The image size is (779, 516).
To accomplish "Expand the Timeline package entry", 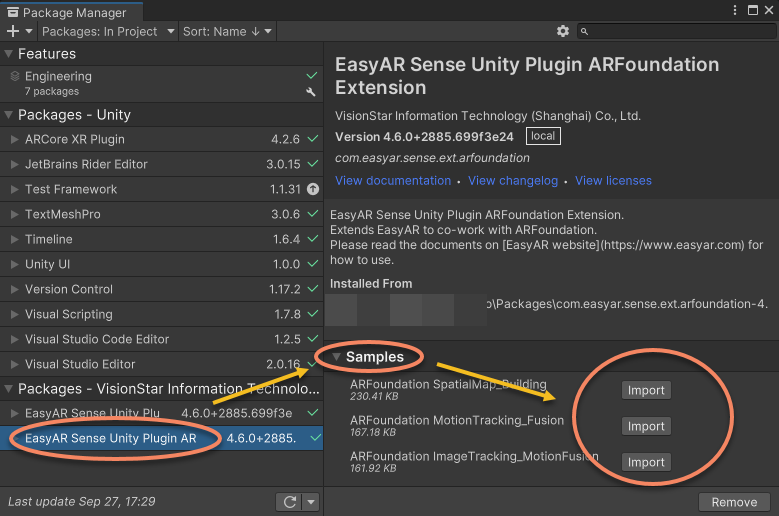I will (x=14, y=239).
